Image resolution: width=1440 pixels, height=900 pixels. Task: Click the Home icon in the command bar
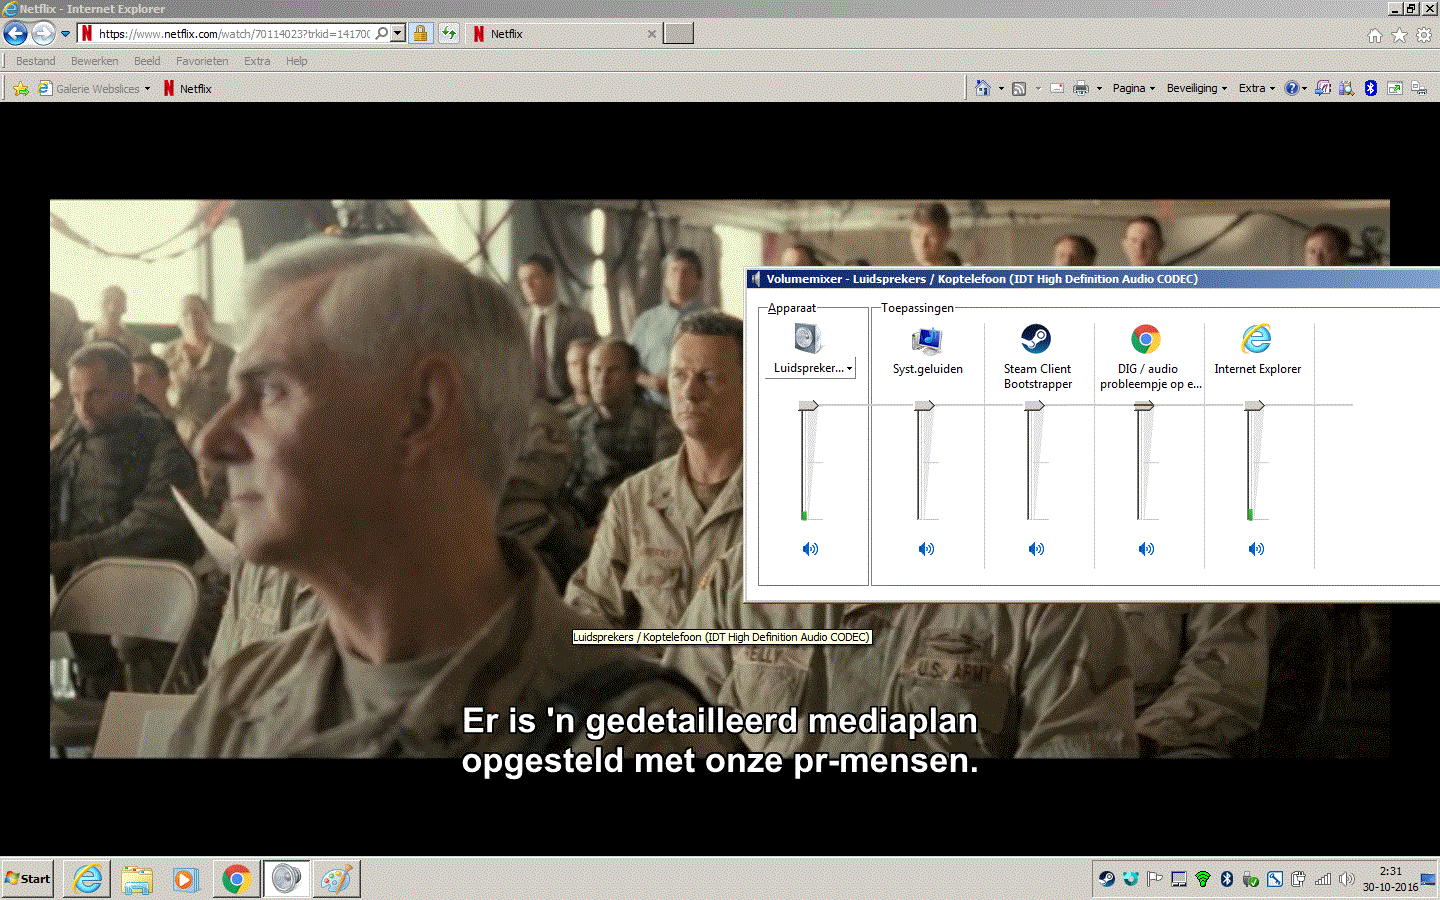click(983, 88)
